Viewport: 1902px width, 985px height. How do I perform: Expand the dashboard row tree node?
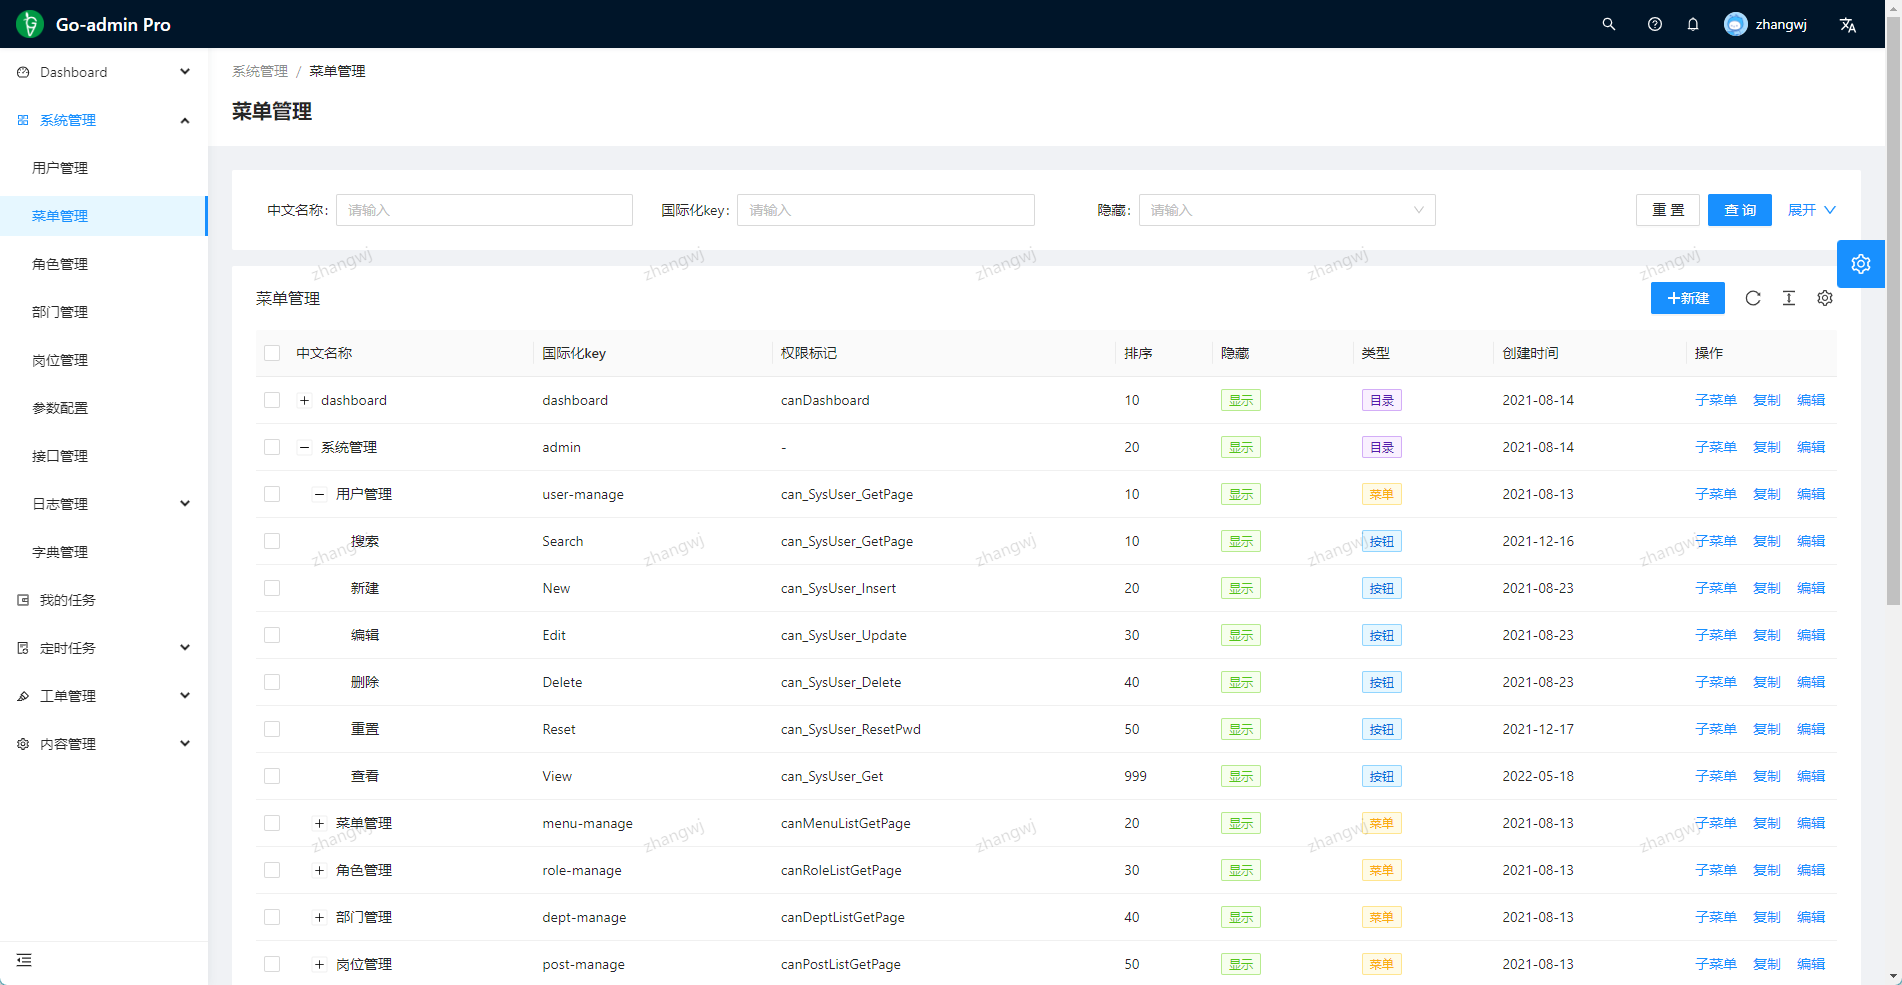pyautogui.click(x=304, y=400)
